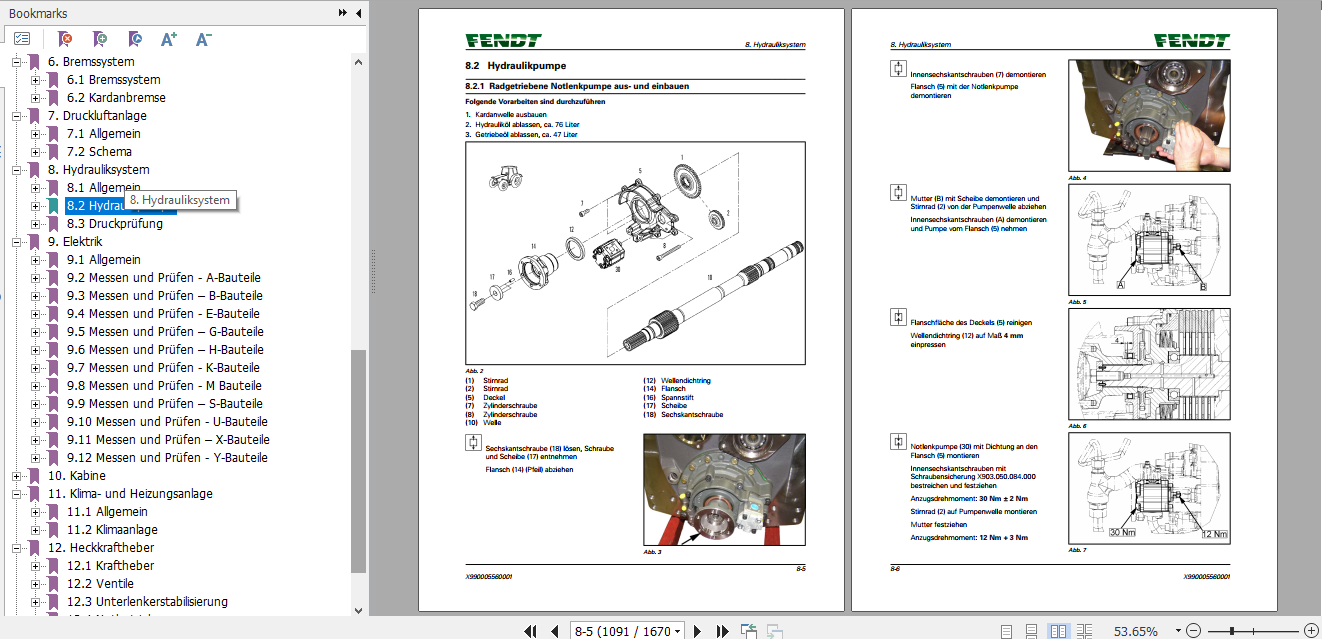The height and width of the screenshot is (639, 1322).
Task: Open bookmark 8.3 Druckprüfung
Action: [x=115, y=224]
